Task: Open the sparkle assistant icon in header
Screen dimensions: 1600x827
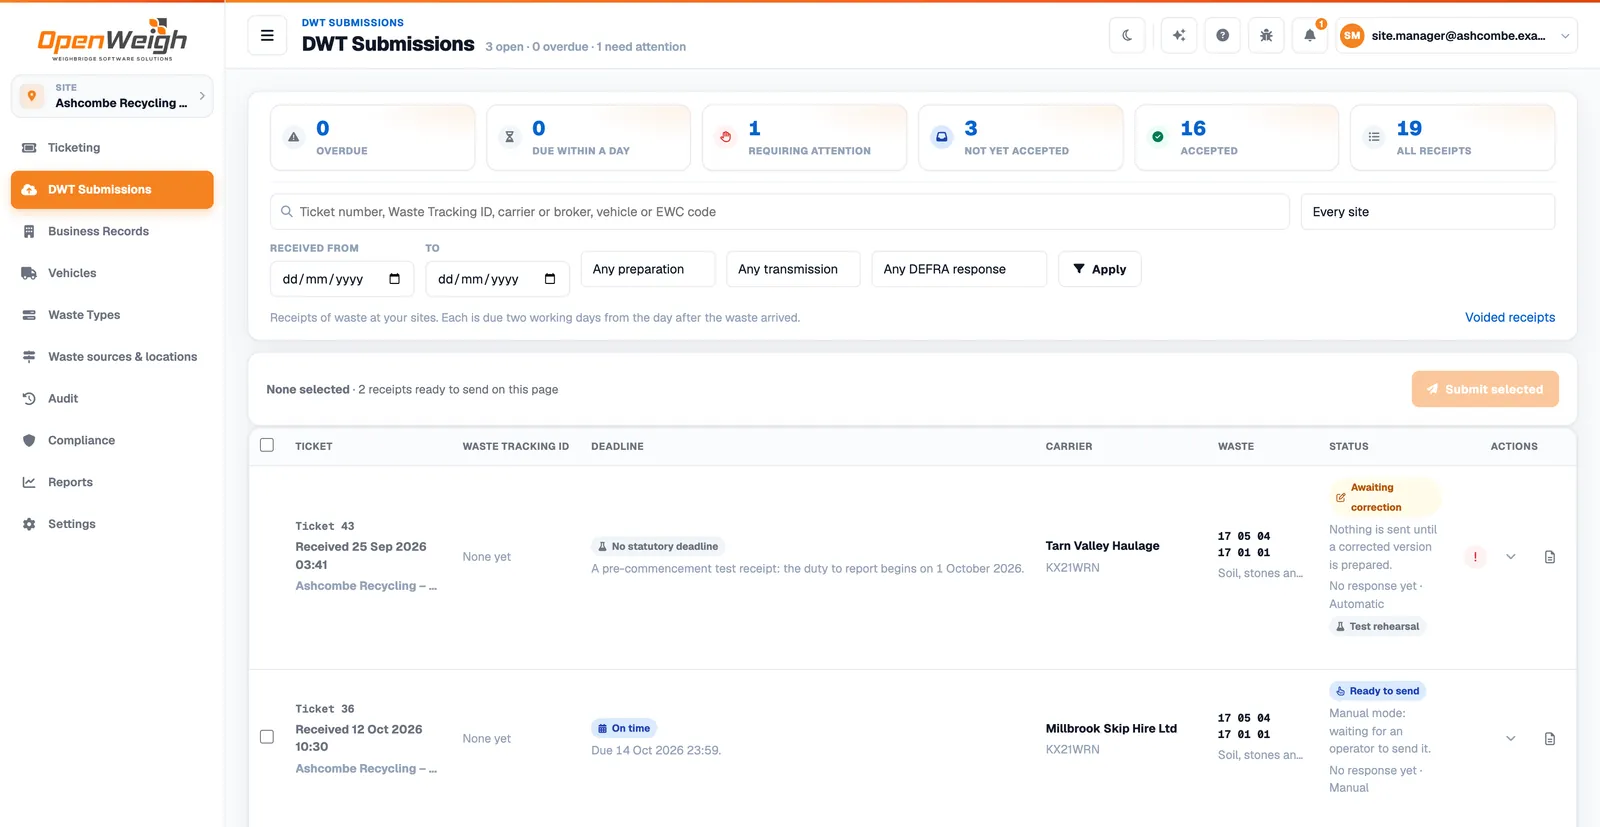Action: pyautogui.click(x=1179, y=36)
